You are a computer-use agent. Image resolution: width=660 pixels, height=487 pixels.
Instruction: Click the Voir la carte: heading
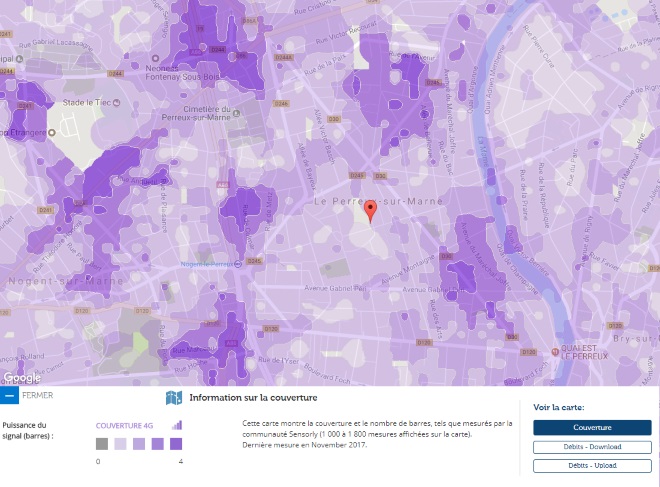559,407
